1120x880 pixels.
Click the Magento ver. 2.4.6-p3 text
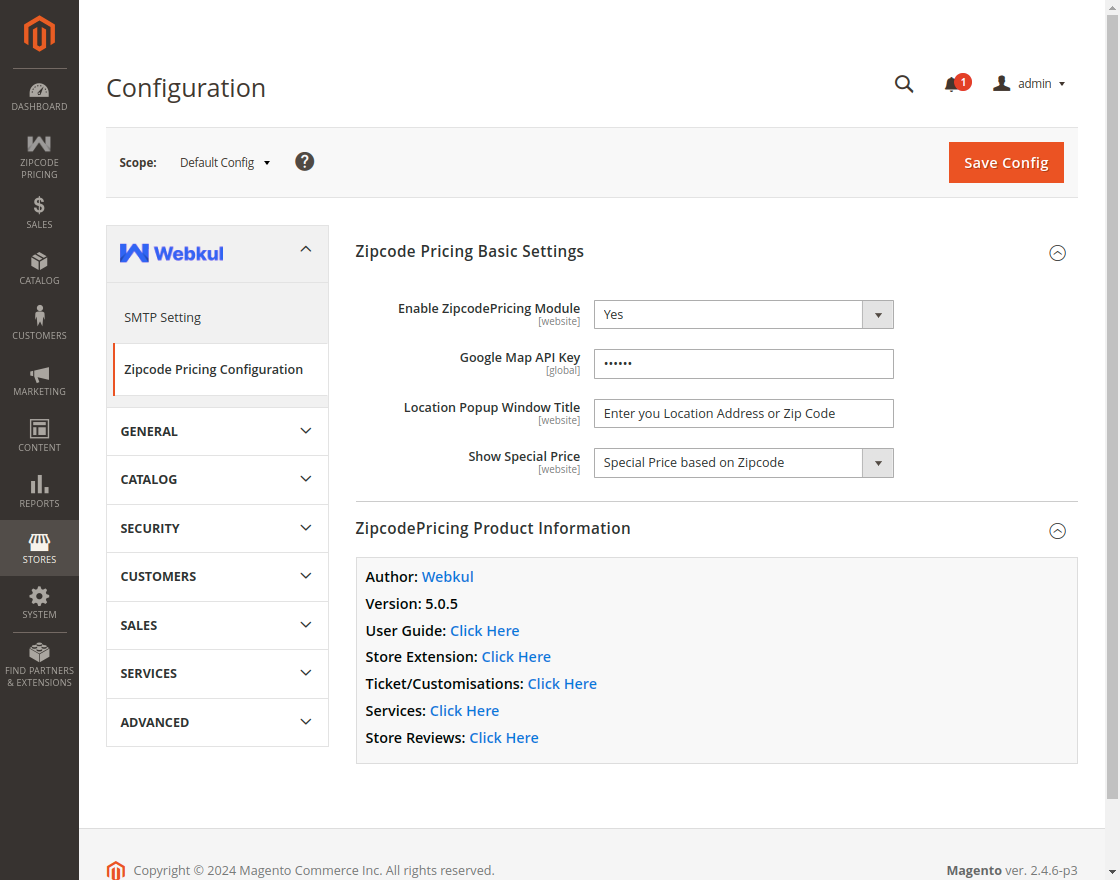pos(1011,870)
